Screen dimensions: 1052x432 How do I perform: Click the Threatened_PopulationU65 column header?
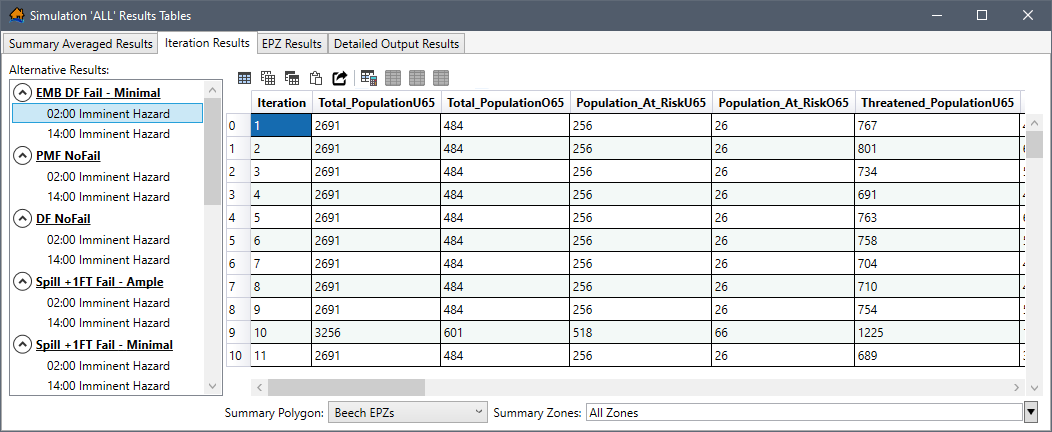pyautogui.click(x=937, y=103)
